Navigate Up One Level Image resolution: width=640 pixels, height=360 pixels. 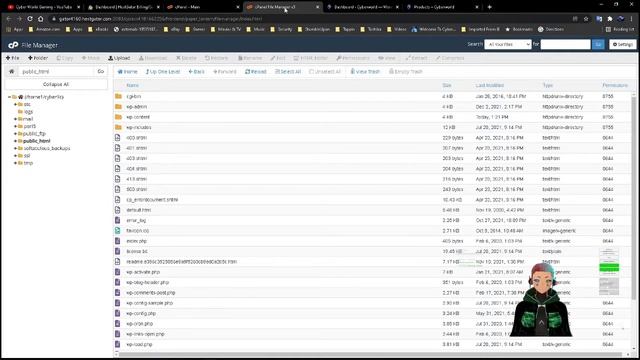pos(162,71)
